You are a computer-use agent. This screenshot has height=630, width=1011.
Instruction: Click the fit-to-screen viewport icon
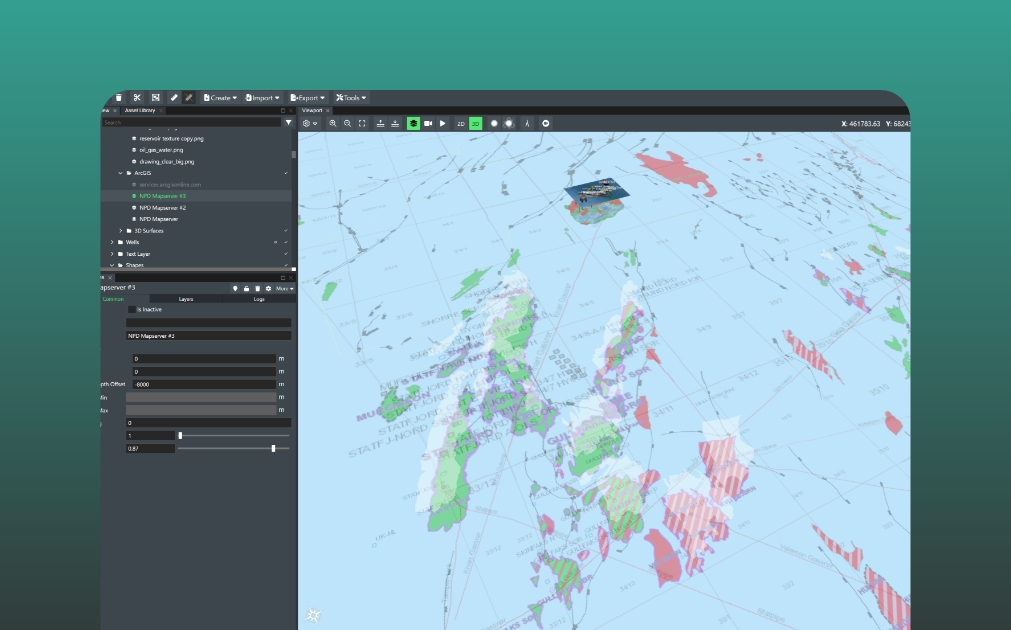tap(362, 123)
